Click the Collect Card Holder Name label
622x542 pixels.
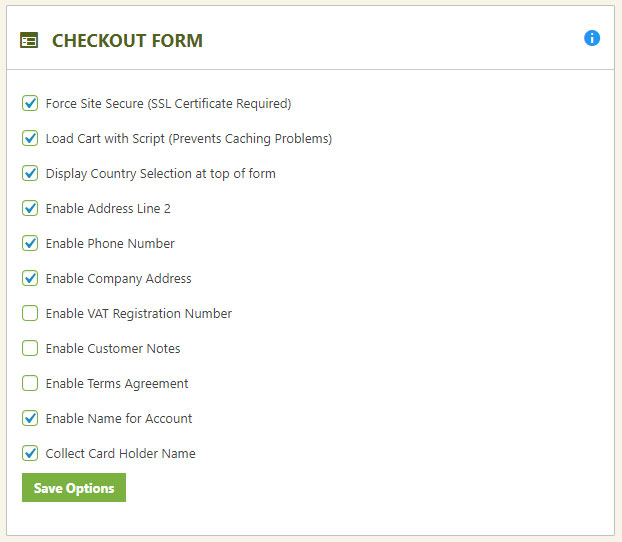coord(121,454)
